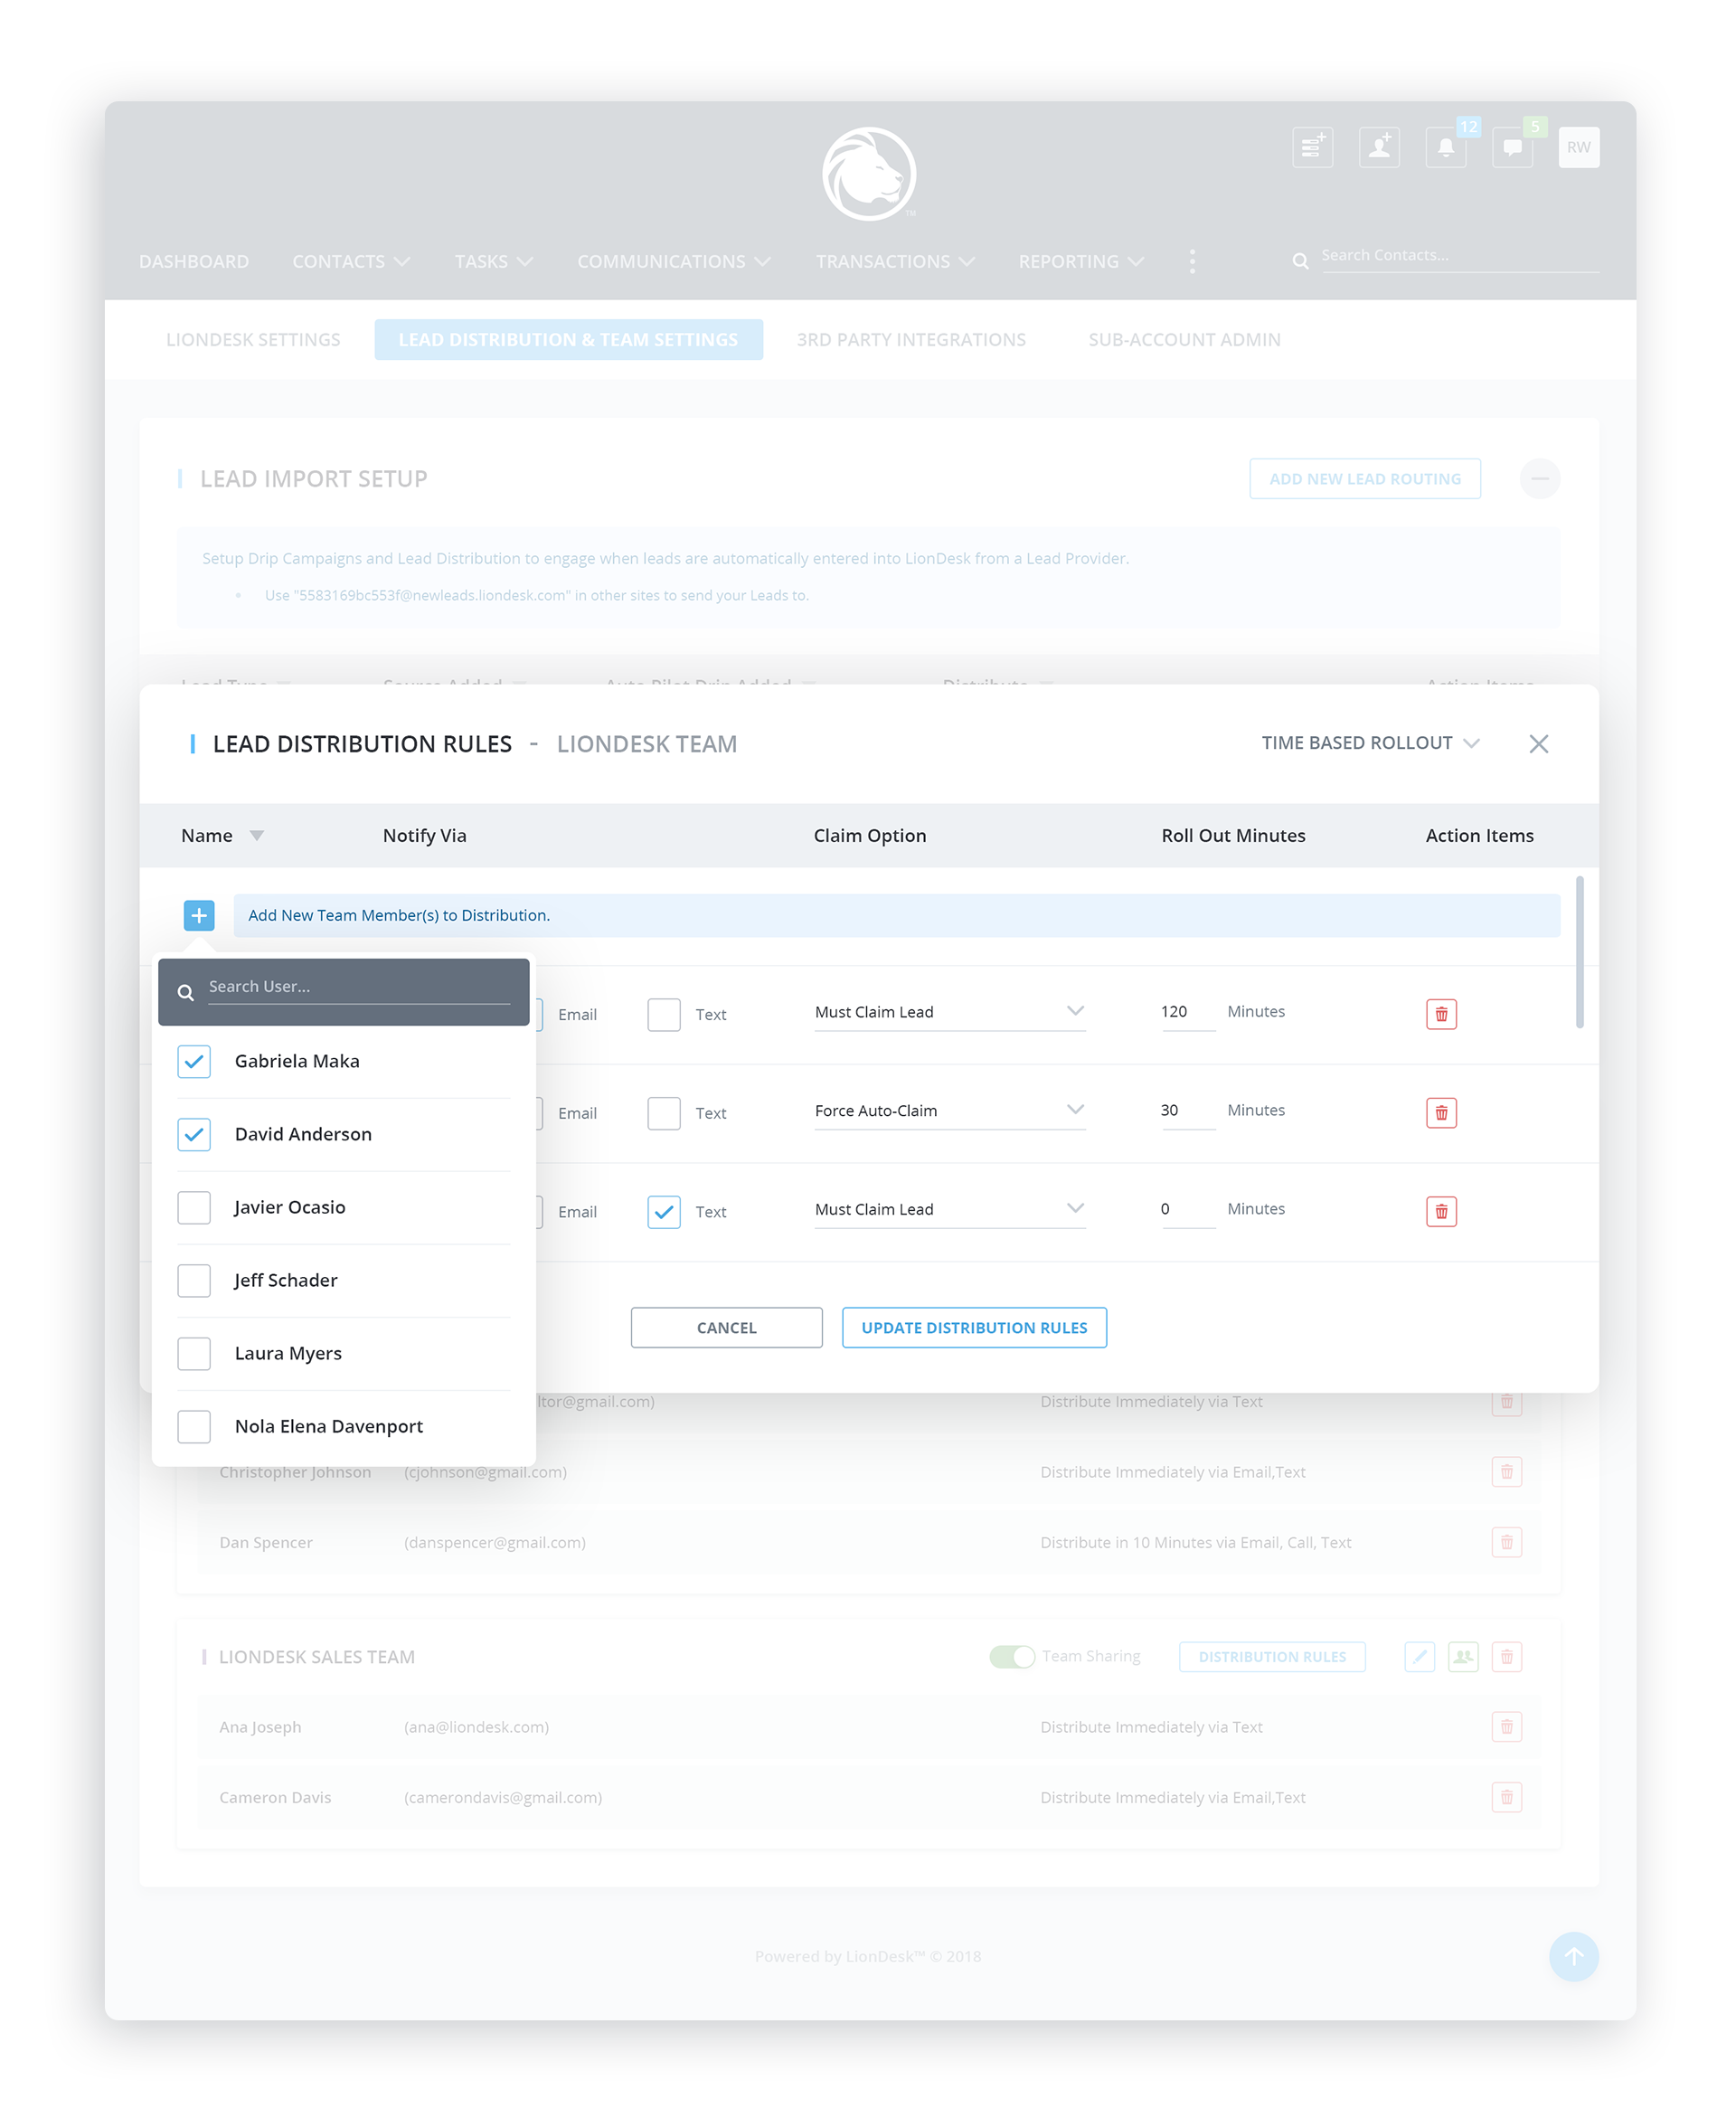Click Update Distribution Rules
Screen dimensions: 1736x2118
coord(974,1328)
